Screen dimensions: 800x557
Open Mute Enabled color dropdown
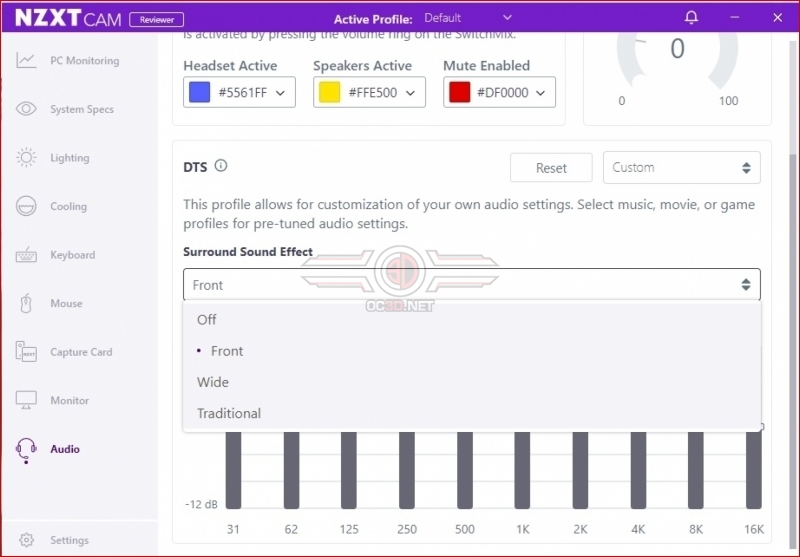[x=499, y=92]
